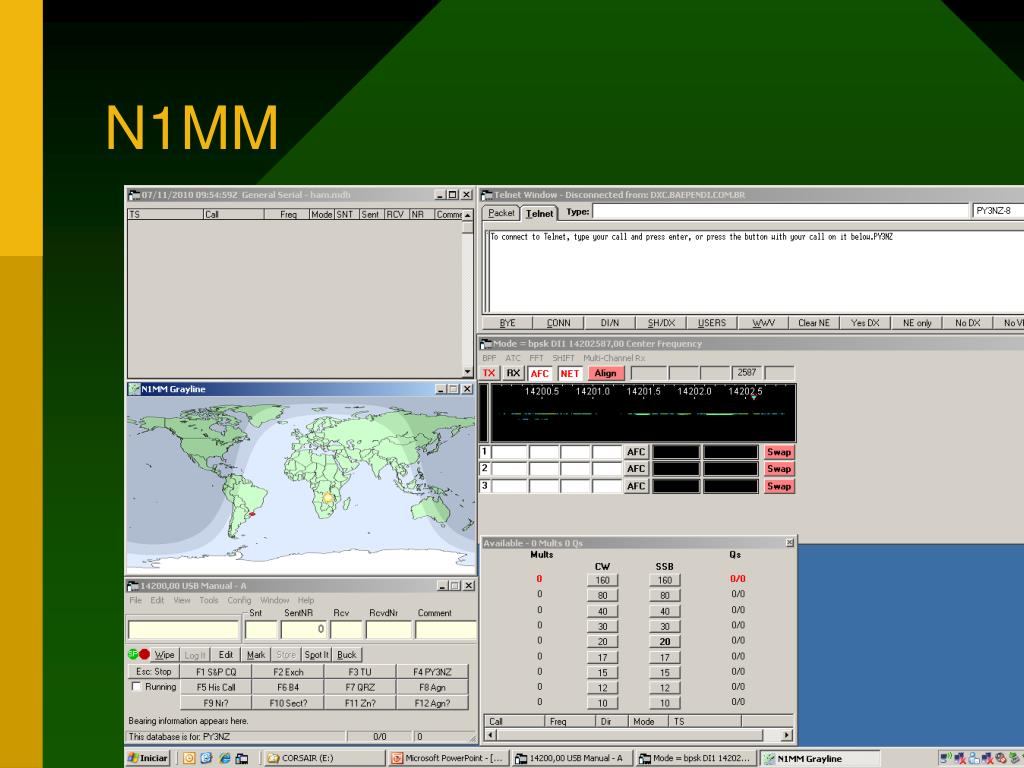Viewport: 1024px width, 768px height.
Task: Click the 2587 frequency offset field
Action: 746,373
